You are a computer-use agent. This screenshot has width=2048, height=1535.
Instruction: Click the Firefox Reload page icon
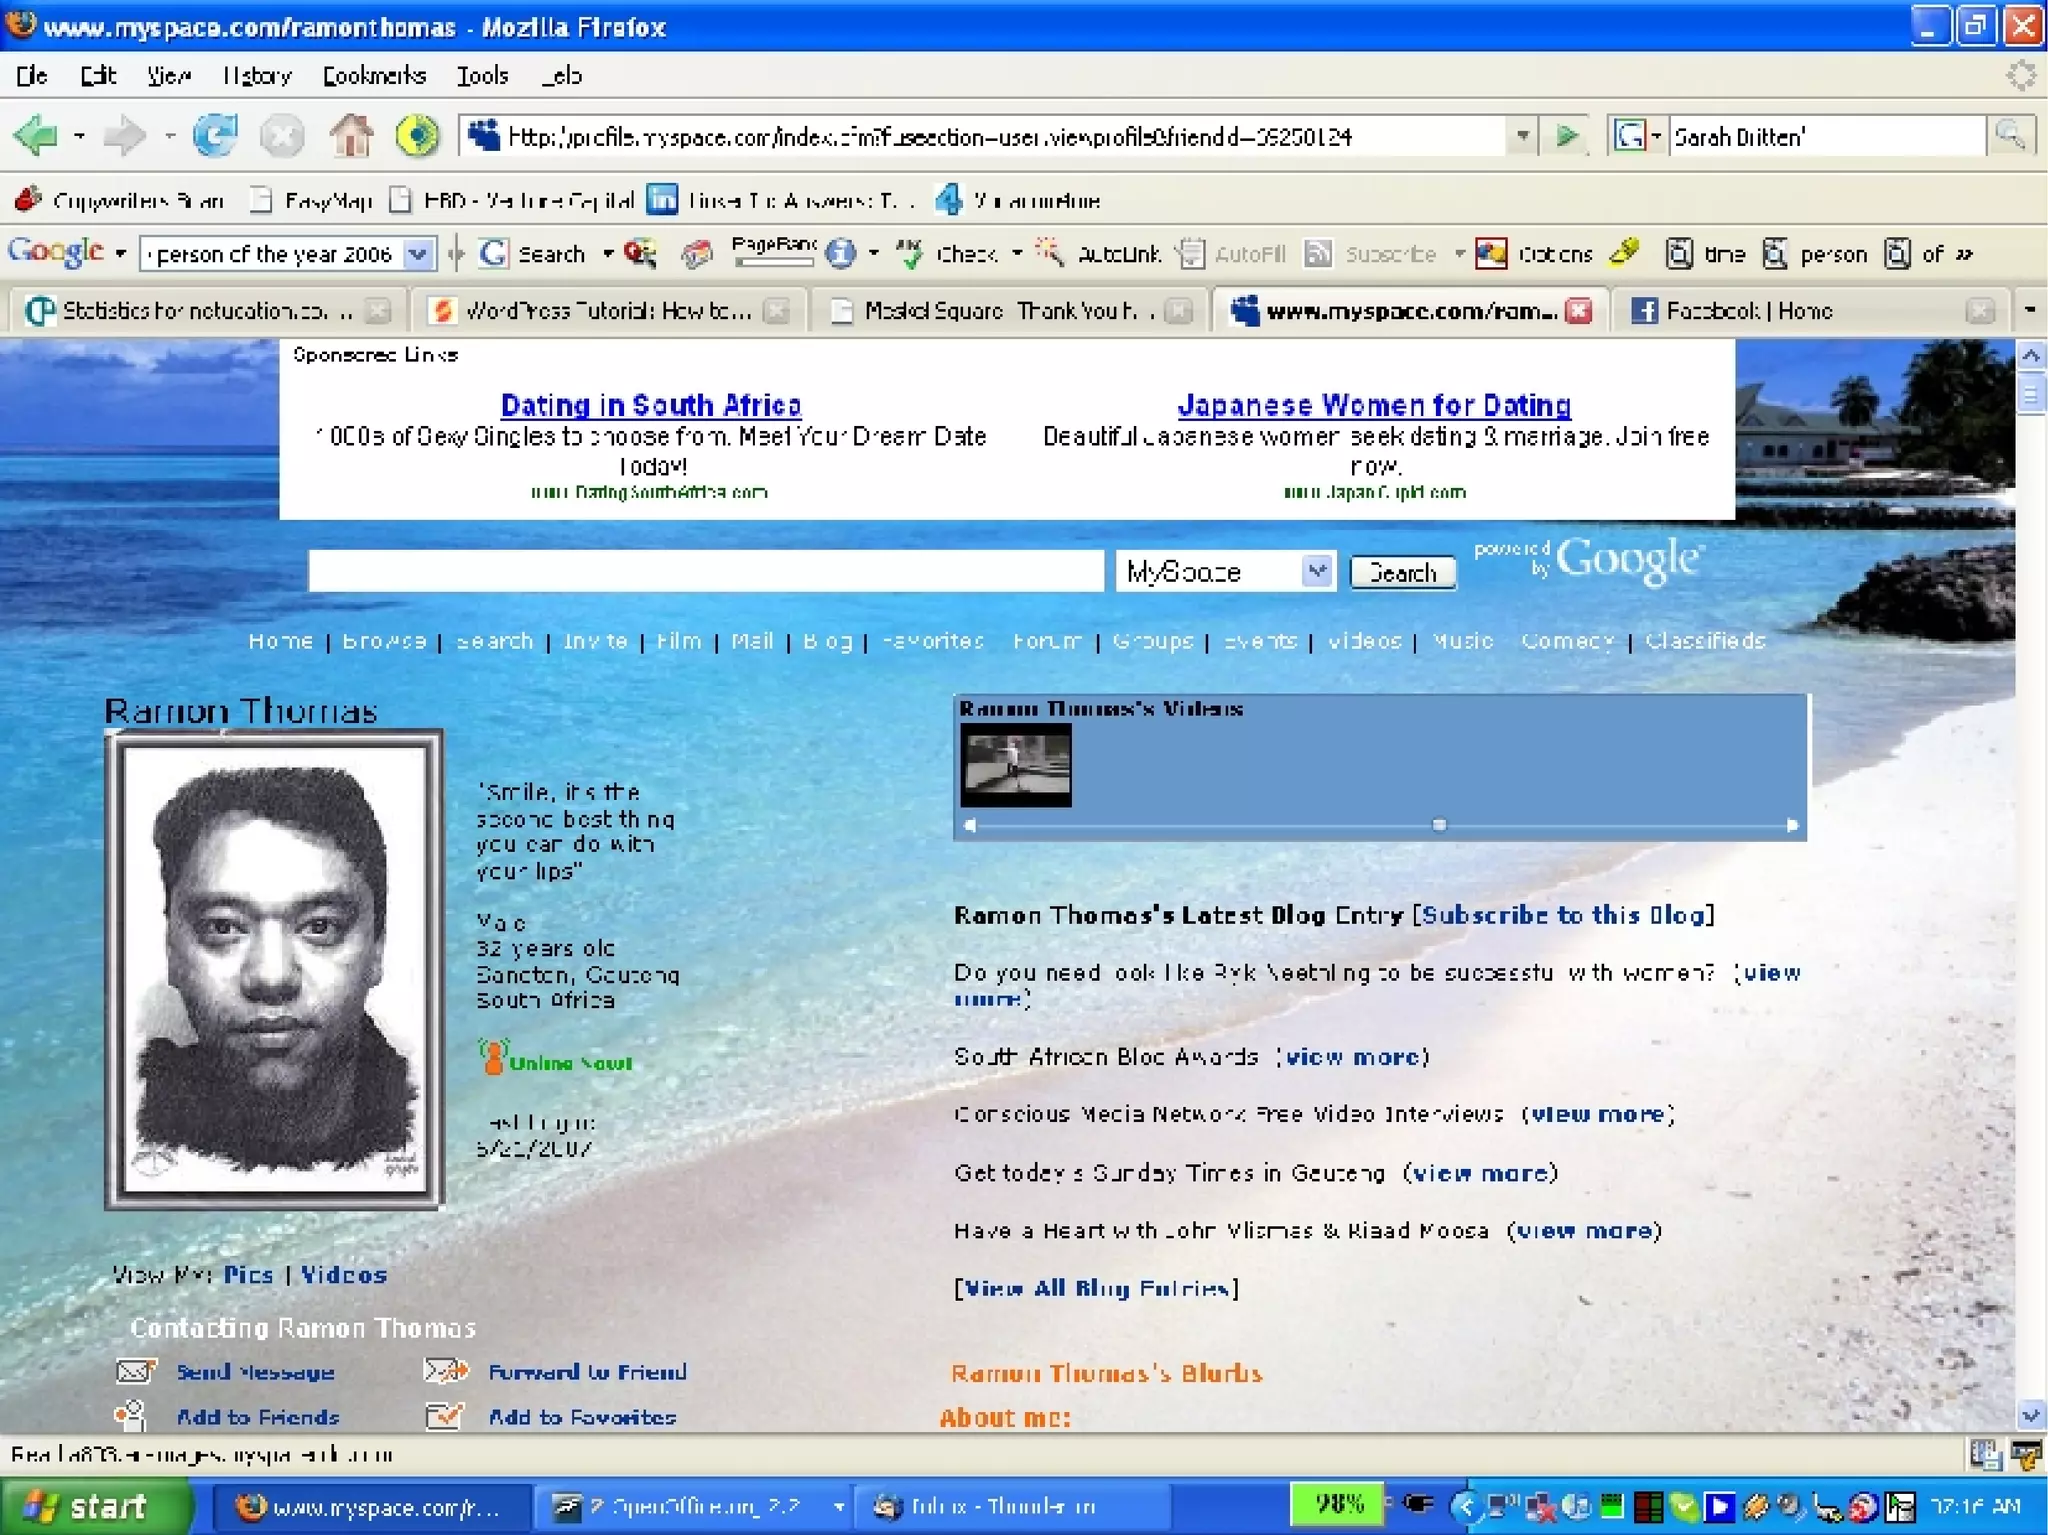[215, 136]
